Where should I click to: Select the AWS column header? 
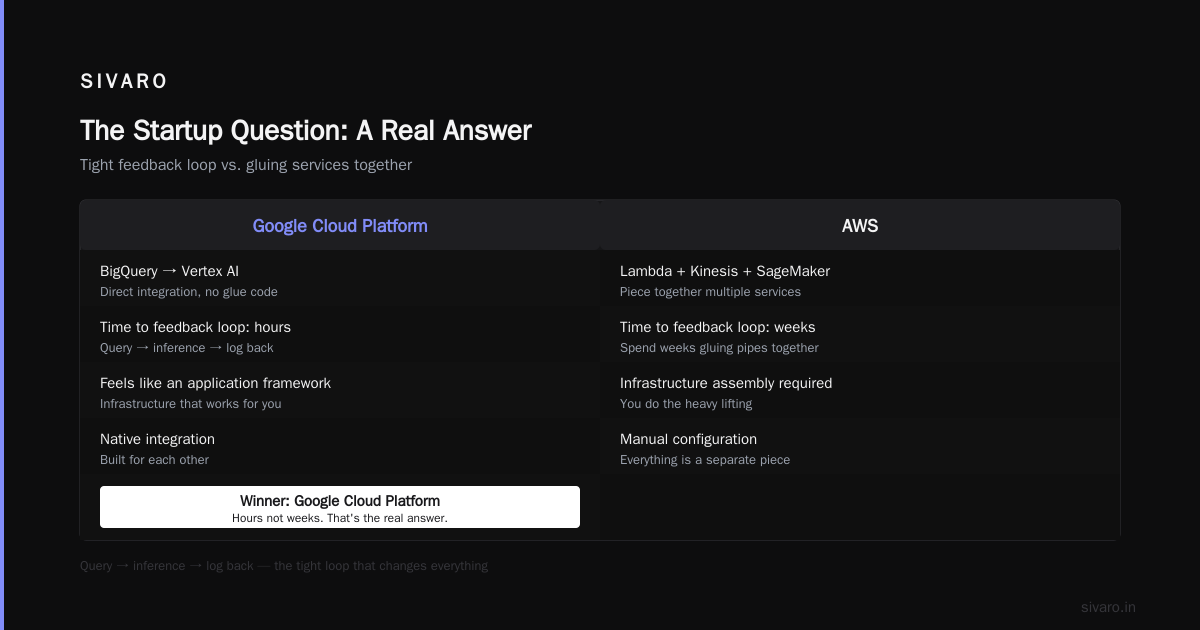point(860,226)
